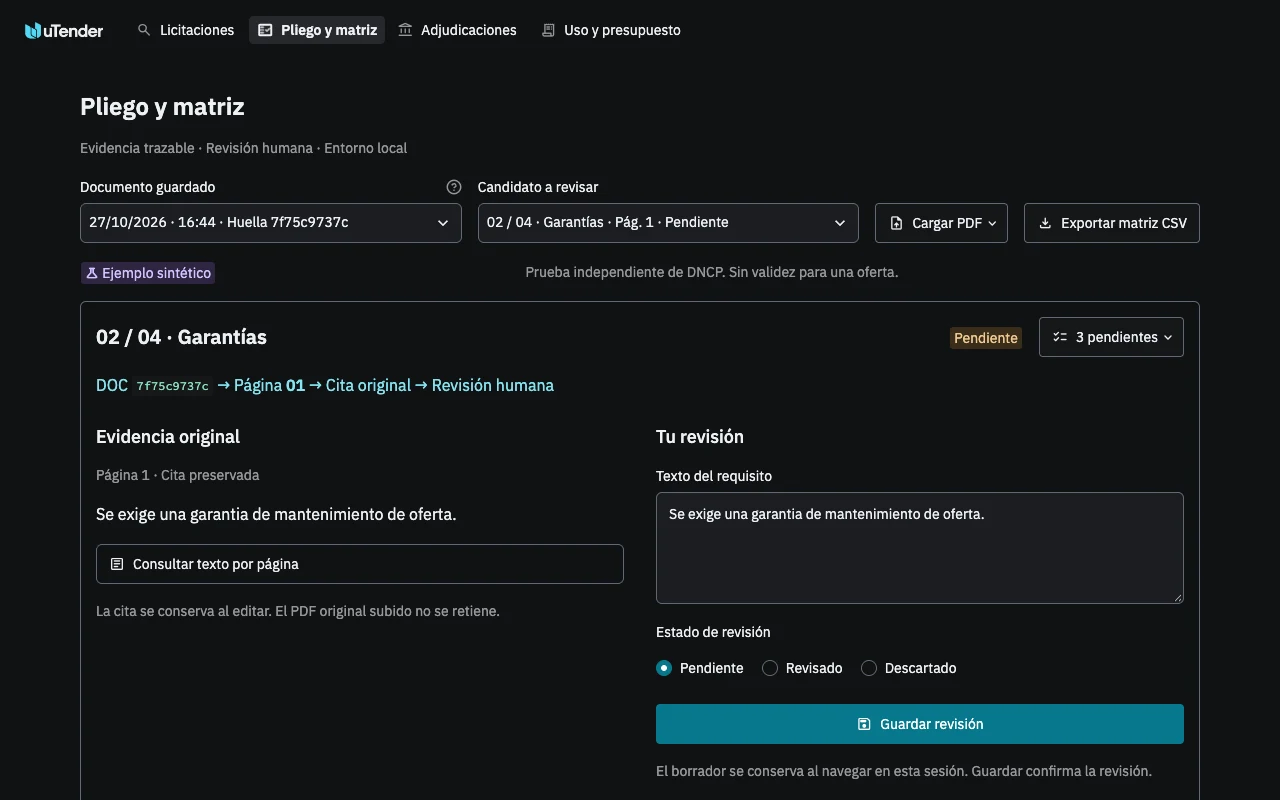Image resolution: width=1280 pixels, height=800 pixels.
Task: Open the Licitaciones tab
Action: point(186,30)
